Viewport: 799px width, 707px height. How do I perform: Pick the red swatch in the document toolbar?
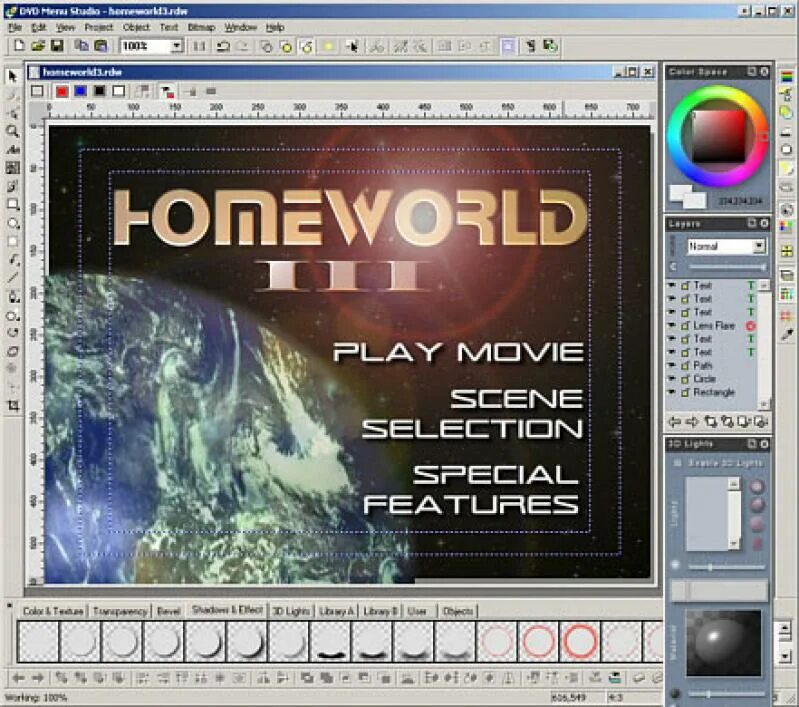[x=62, y=91]
